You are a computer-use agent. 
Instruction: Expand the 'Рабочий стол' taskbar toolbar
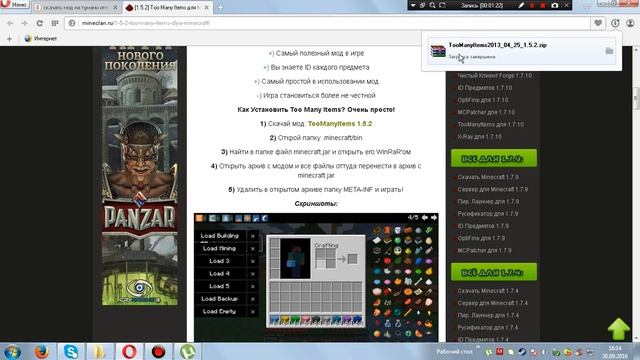pyautogui.click(x=454, y=351)
